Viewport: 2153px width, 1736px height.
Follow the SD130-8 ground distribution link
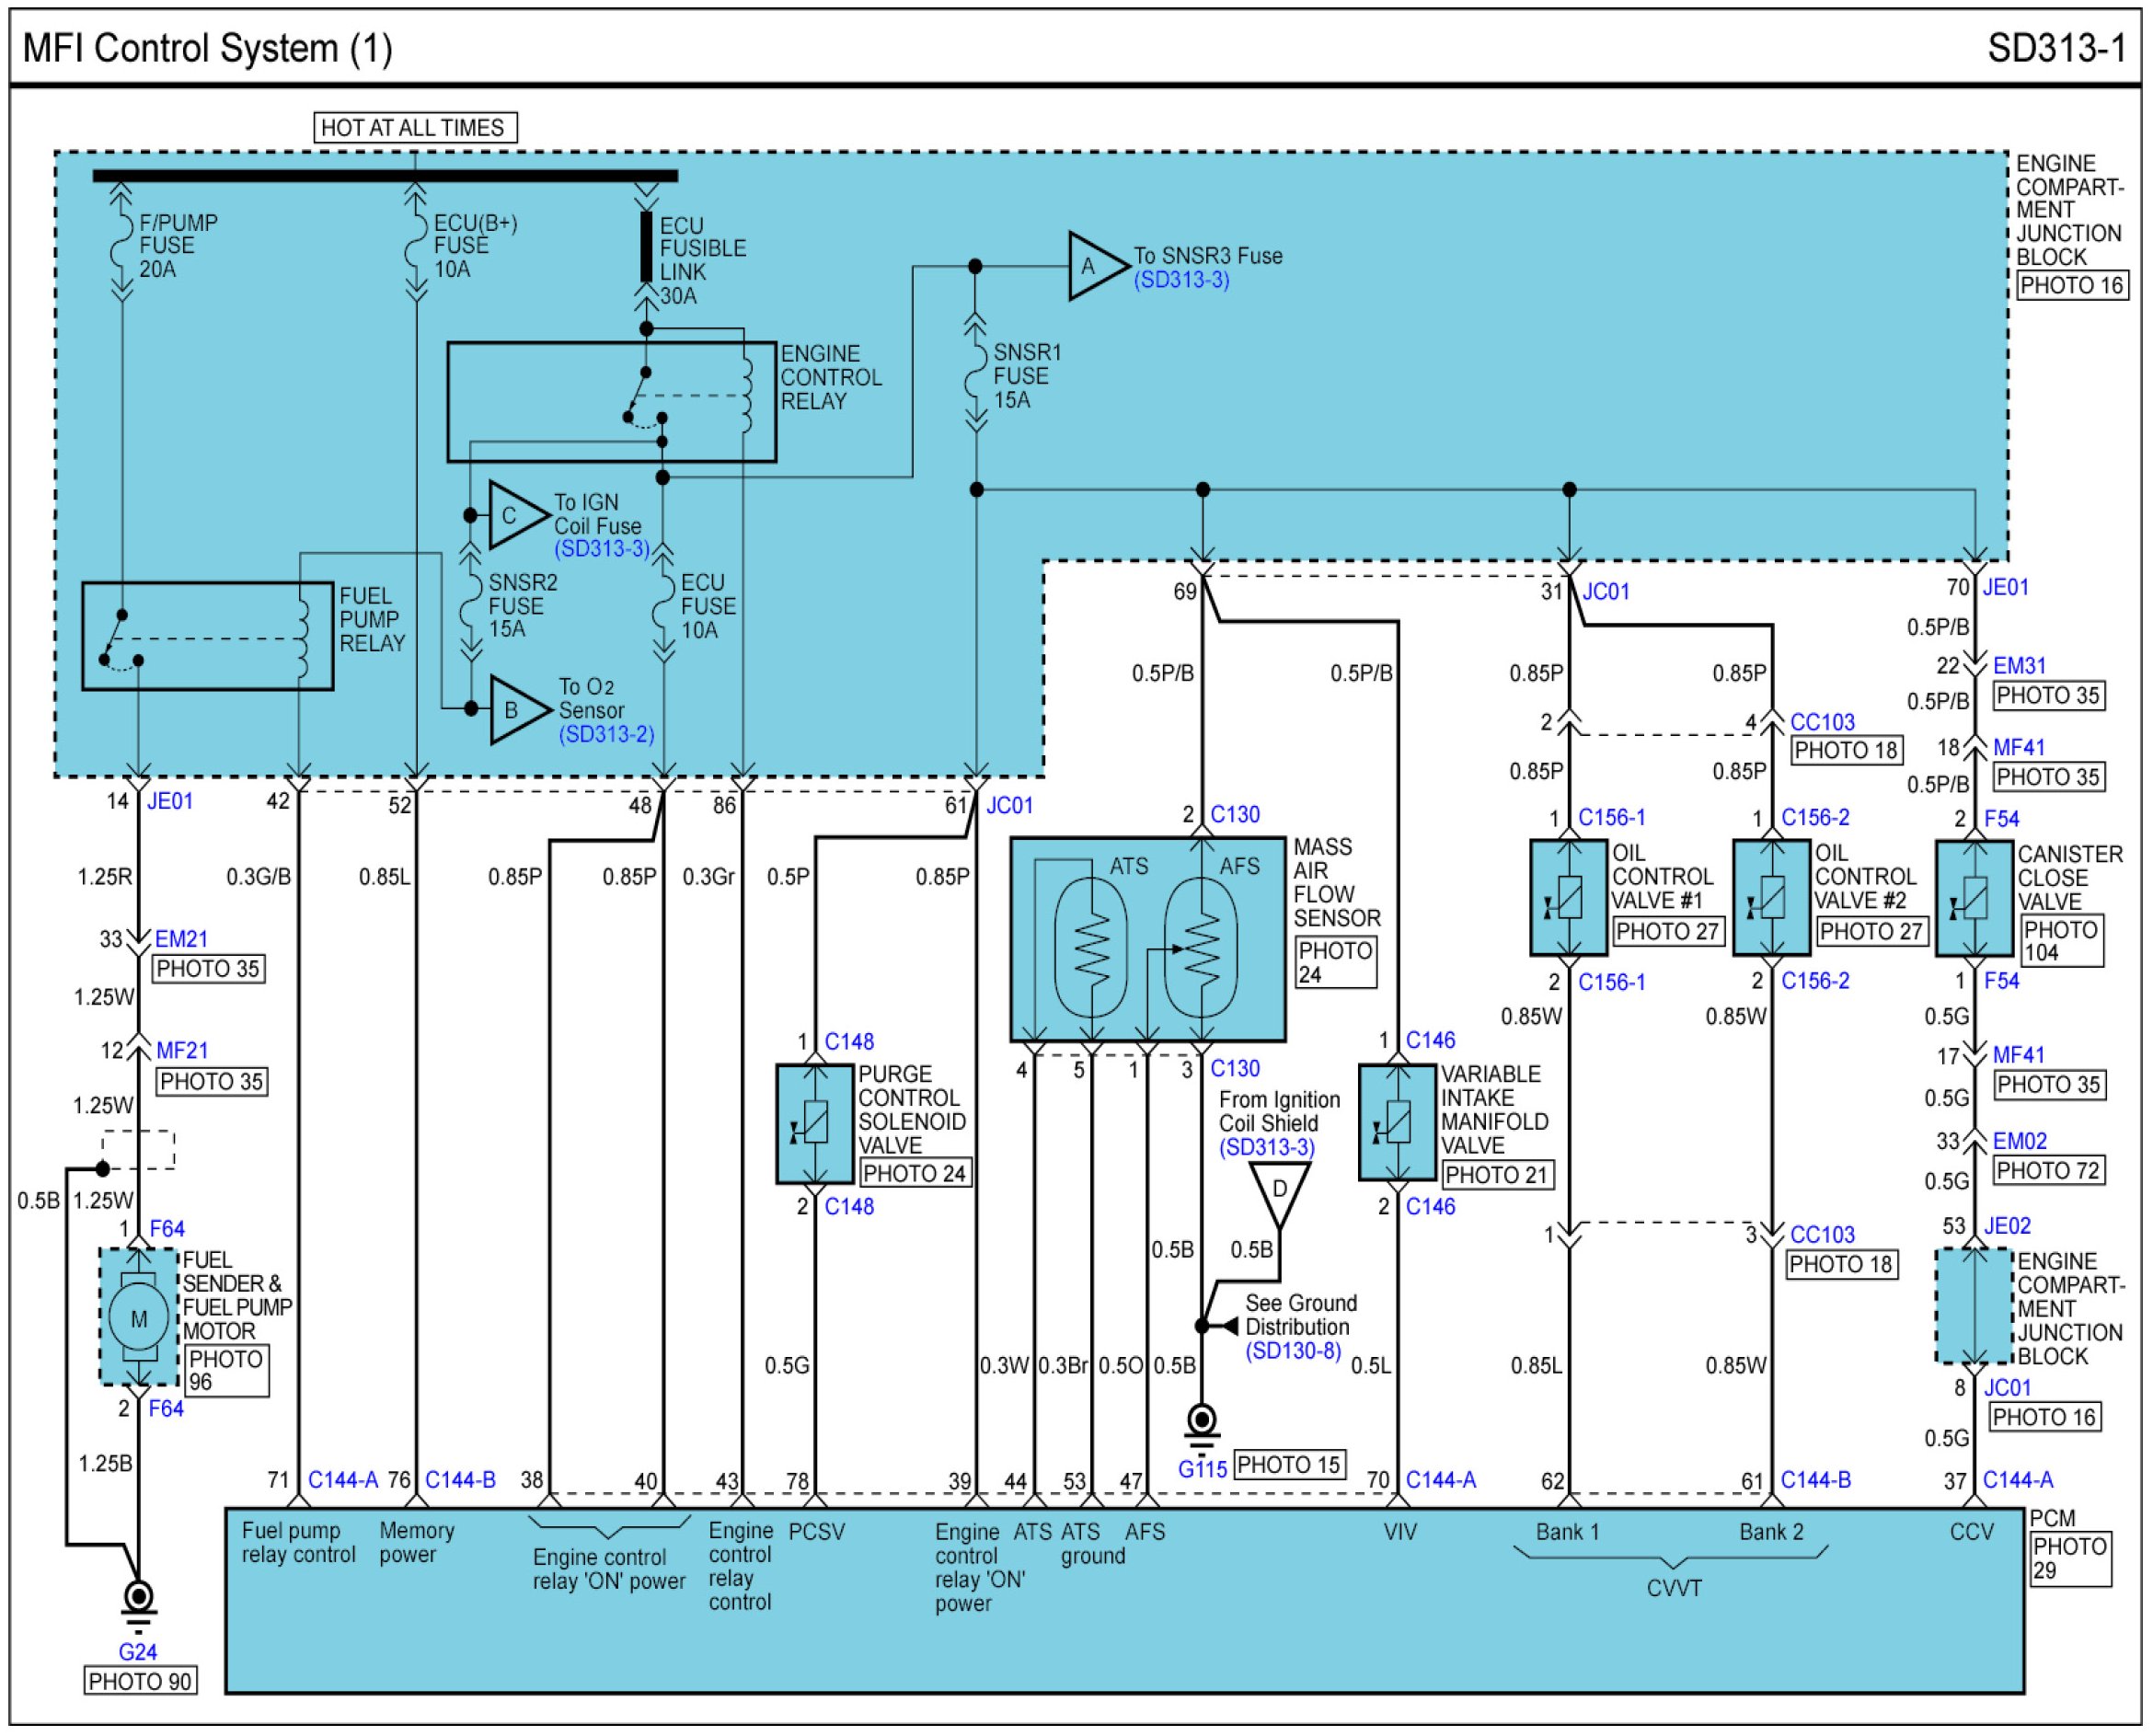click(x=1292, y=1351)
